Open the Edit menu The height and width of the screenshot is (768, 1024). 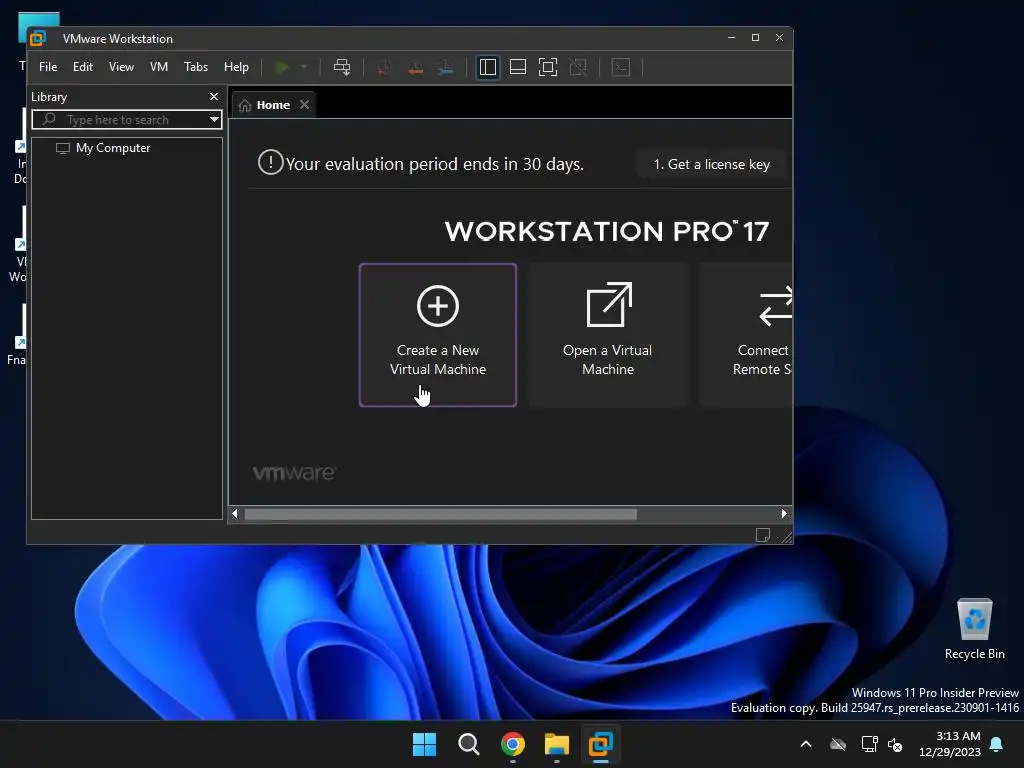pyautogui.click(x=82, y=67)
